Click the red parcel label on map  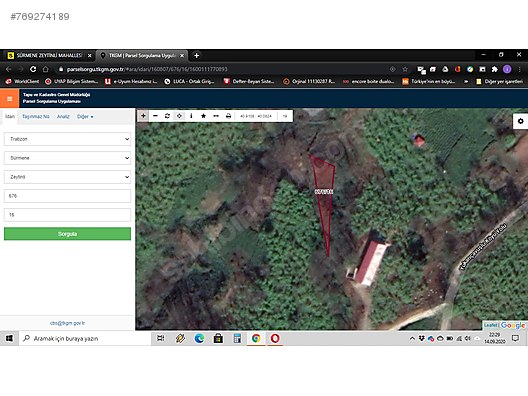point(324,192)
